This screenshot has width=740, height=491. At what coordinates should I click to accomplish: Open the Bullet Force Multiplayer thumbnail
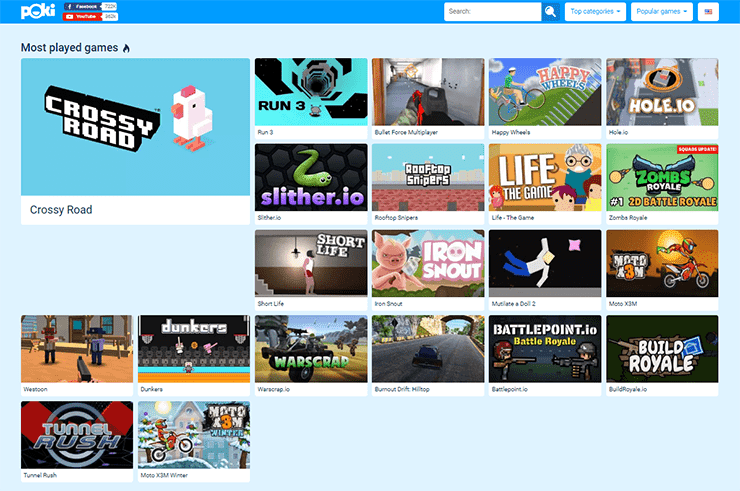(x=428, y=92)
